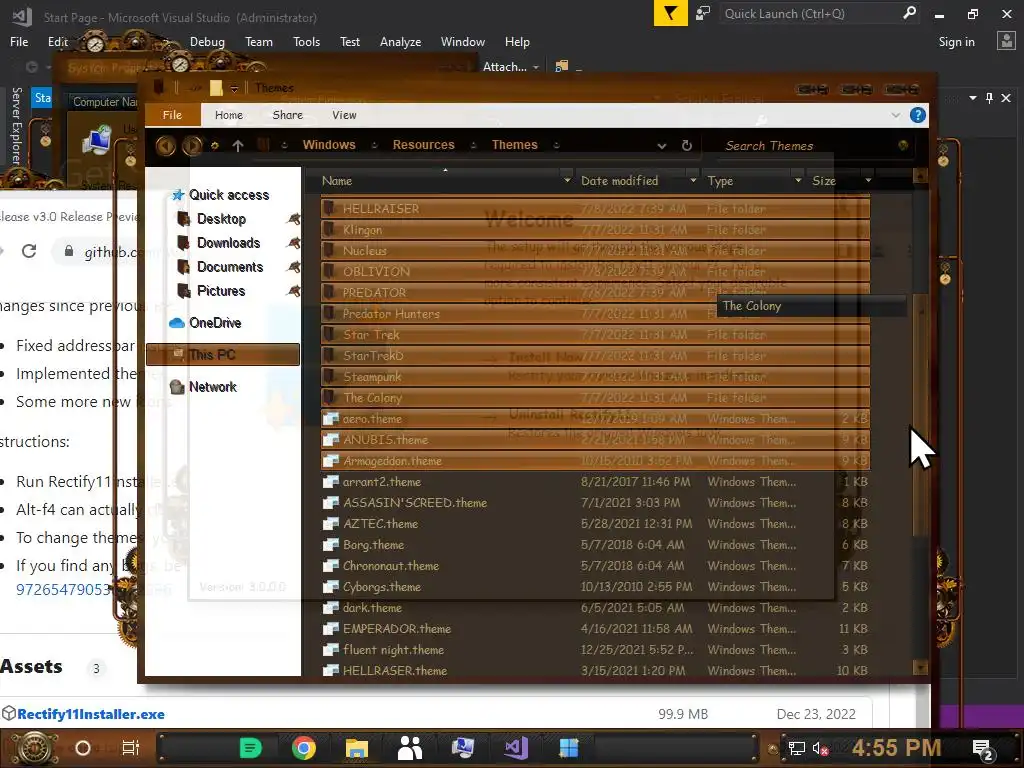This screenshot has width=1024, height=768.
Task: Open Date modified column filter dropdown
Action: [x=693, y=180]
